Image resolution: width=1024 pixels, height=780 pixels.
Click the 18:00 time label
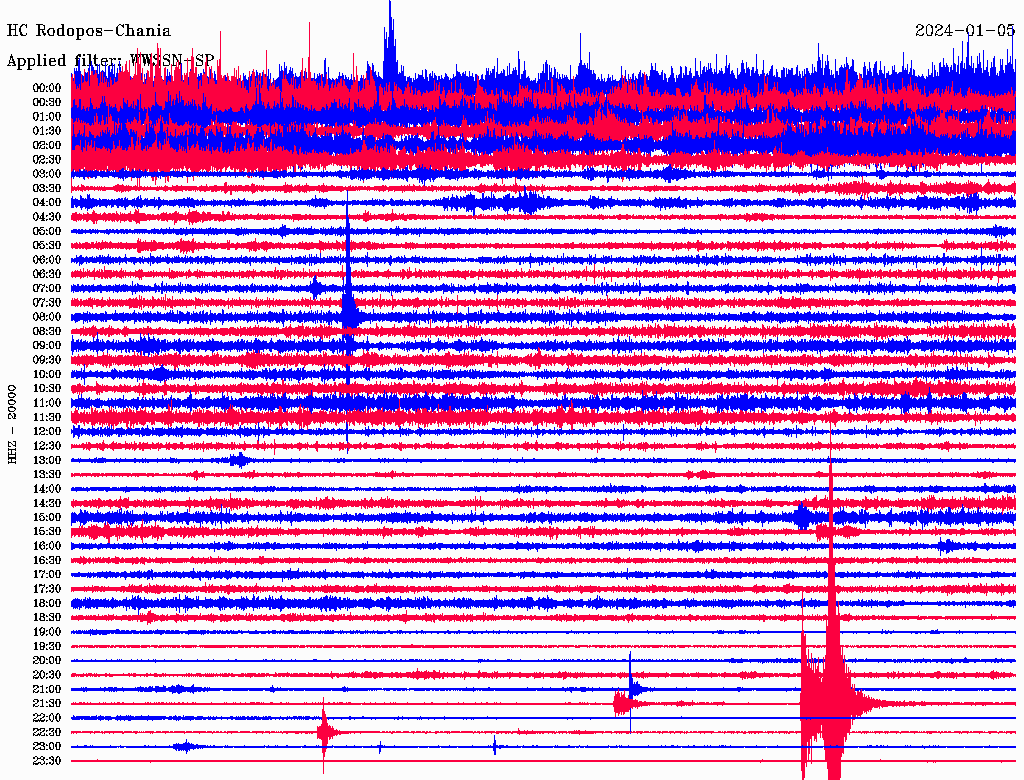[x=47, y=604]
